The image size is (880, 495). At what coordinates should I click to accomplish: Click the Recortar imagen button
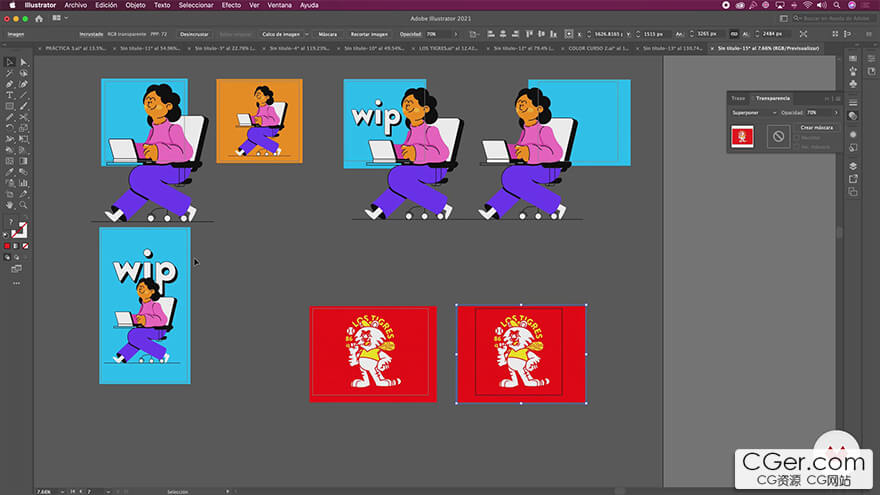pyautogui.click(x=369, y=33)
